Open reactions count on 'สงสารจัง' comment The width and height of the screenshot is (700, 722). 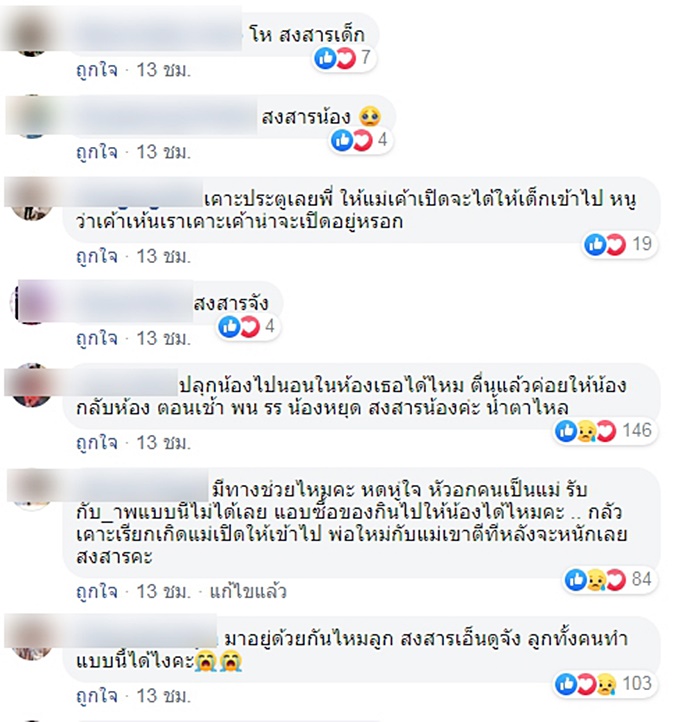click(248, 326)
